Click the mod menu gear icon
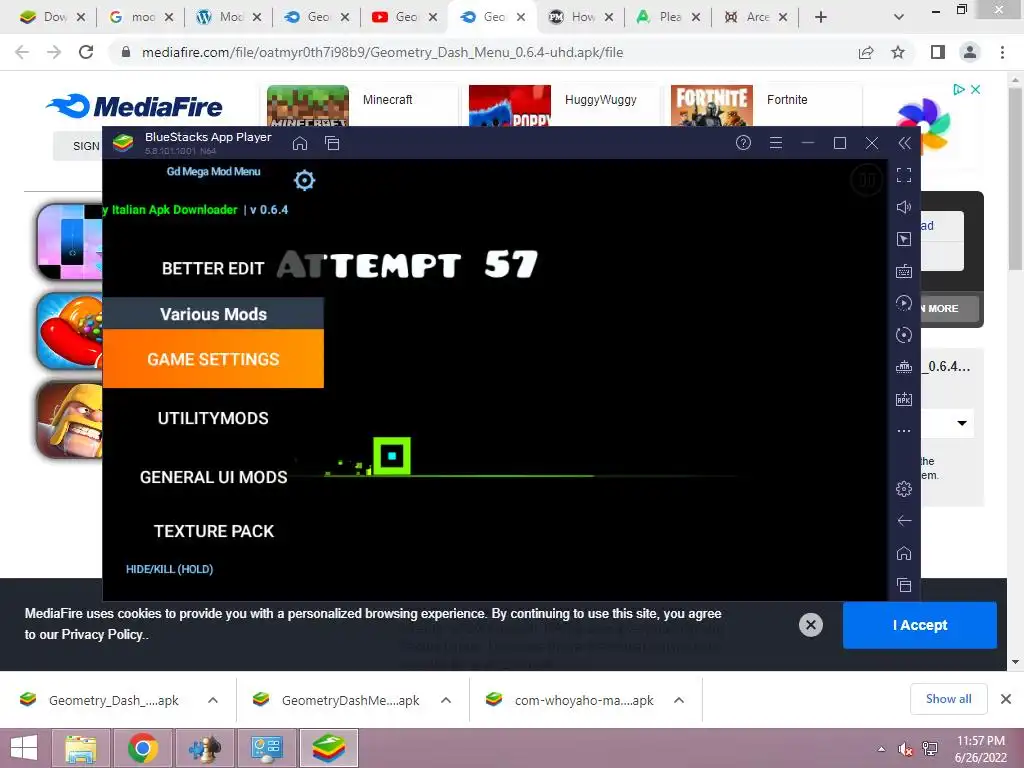The height and width of the screenshot is (768, 1024). coord(304,180)
